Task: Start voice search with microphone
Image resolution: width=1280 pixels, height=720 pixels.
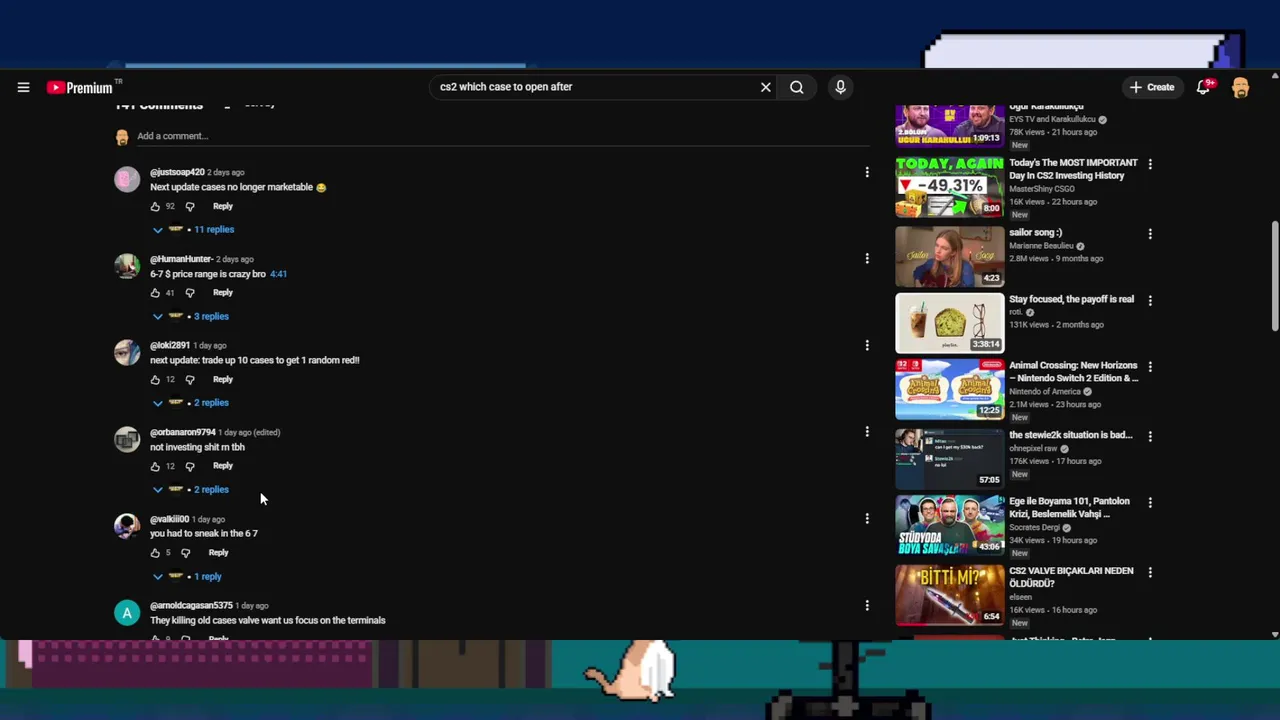Action: pyautogui.click(x=840, y=87)
